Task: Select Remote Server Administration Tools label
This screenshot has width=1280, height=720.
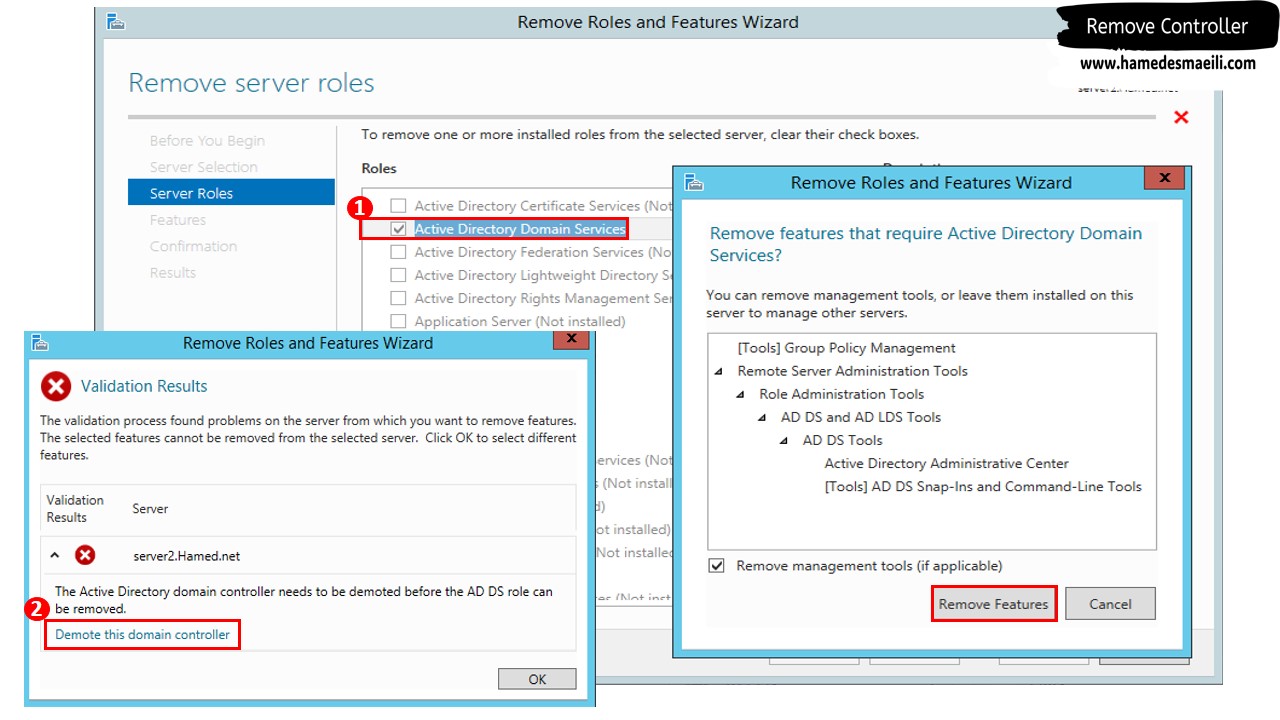Action: coord(852,371)
